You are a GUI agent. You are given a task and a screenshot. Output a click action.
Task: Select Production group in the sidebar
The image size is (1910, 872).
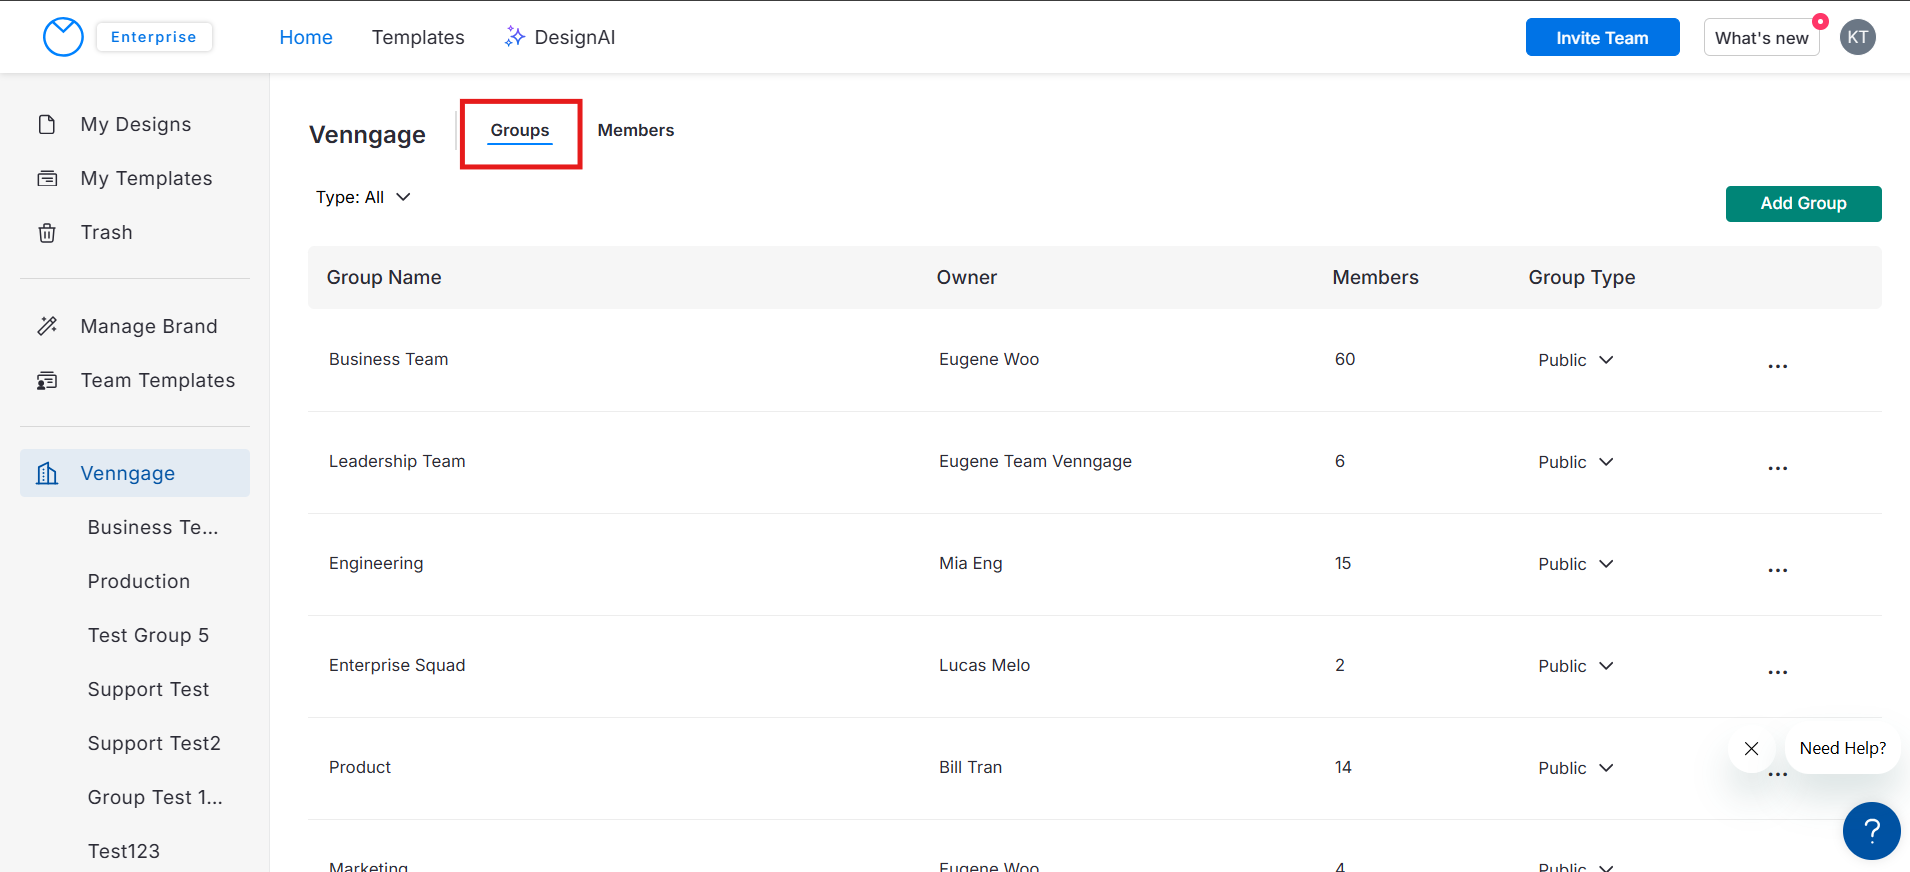coord(139,581)
